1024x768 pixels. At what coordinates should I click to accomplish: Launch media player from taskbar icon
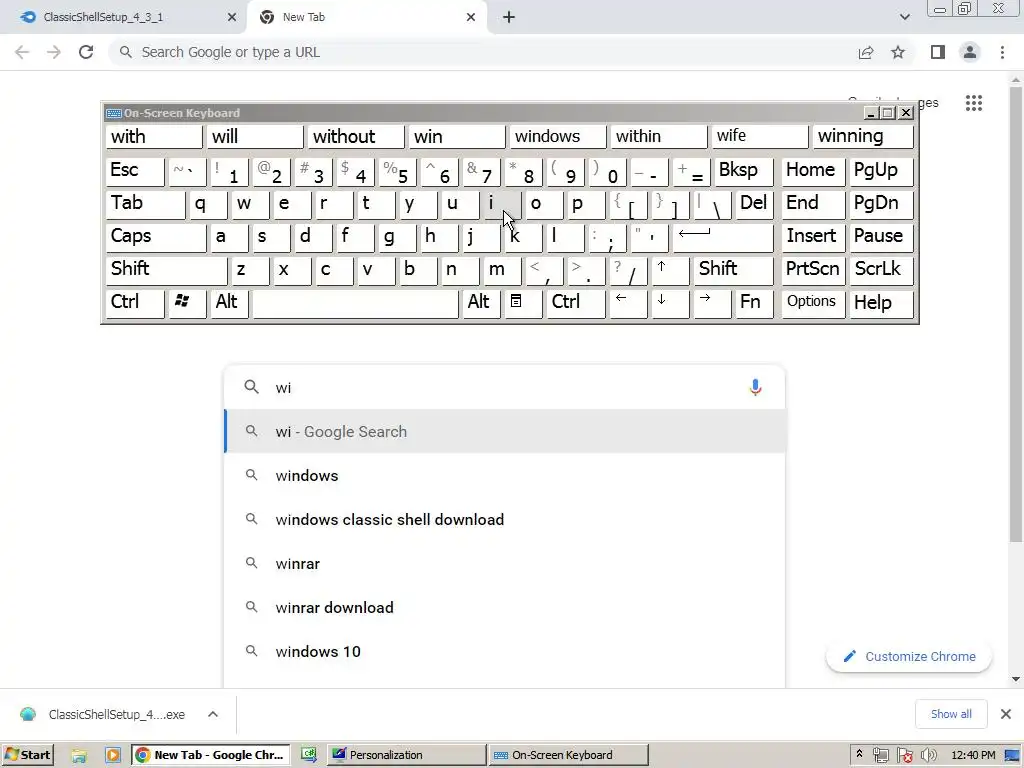112,756
